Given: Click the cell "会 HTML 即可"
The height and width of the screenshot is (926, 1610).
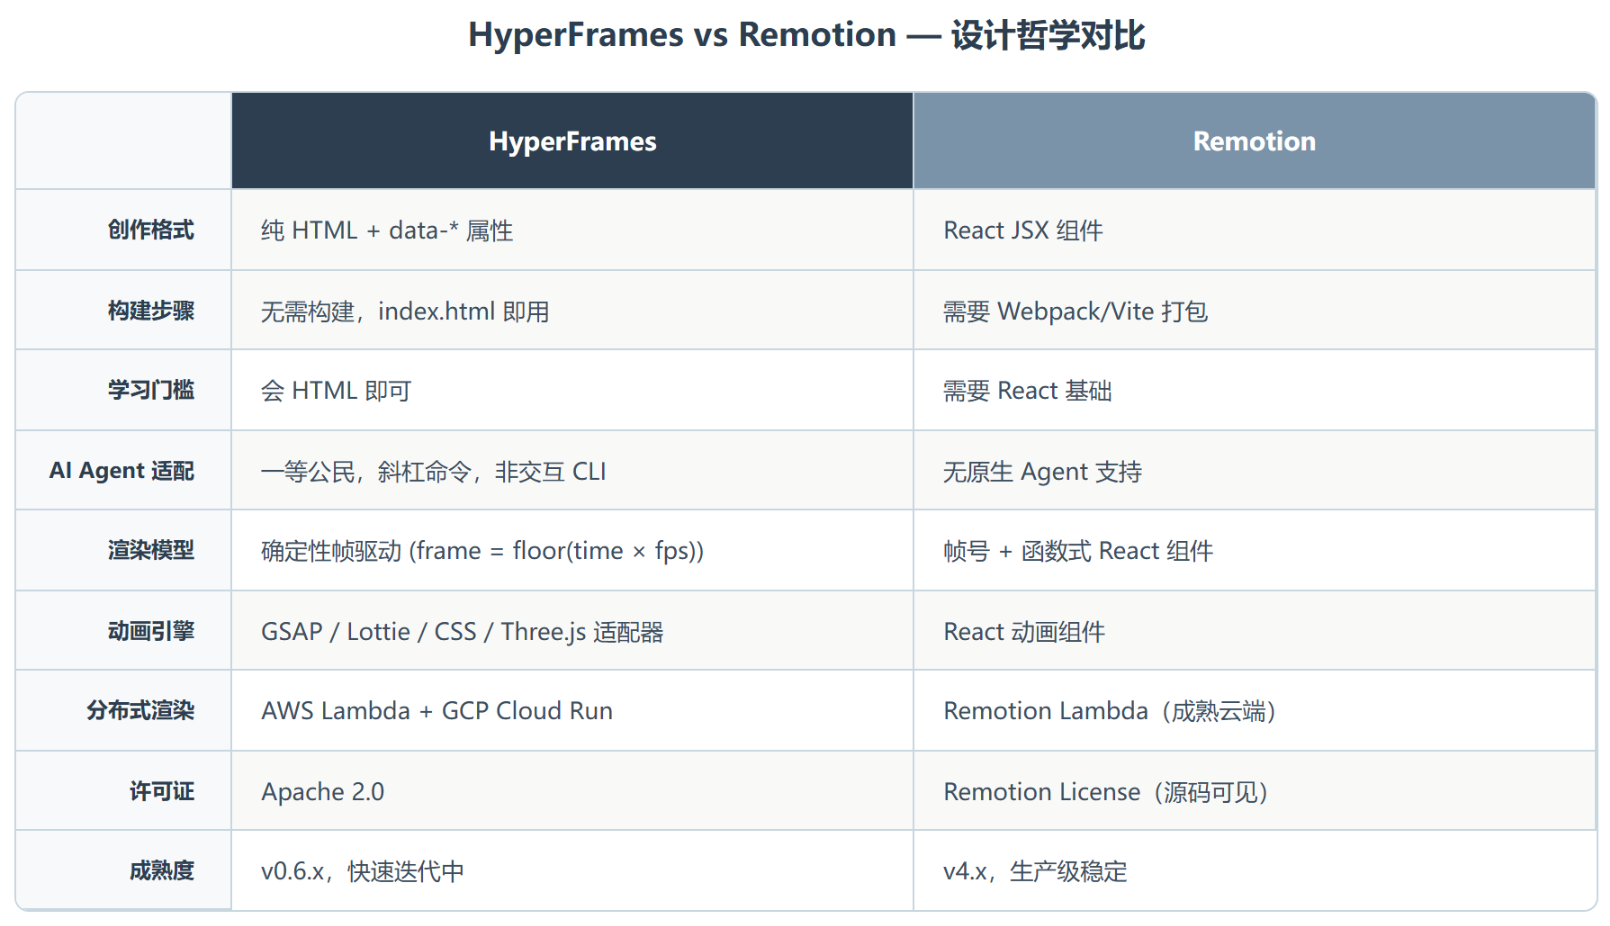Looking at the screenshot, I should click(x=572, y=390).
